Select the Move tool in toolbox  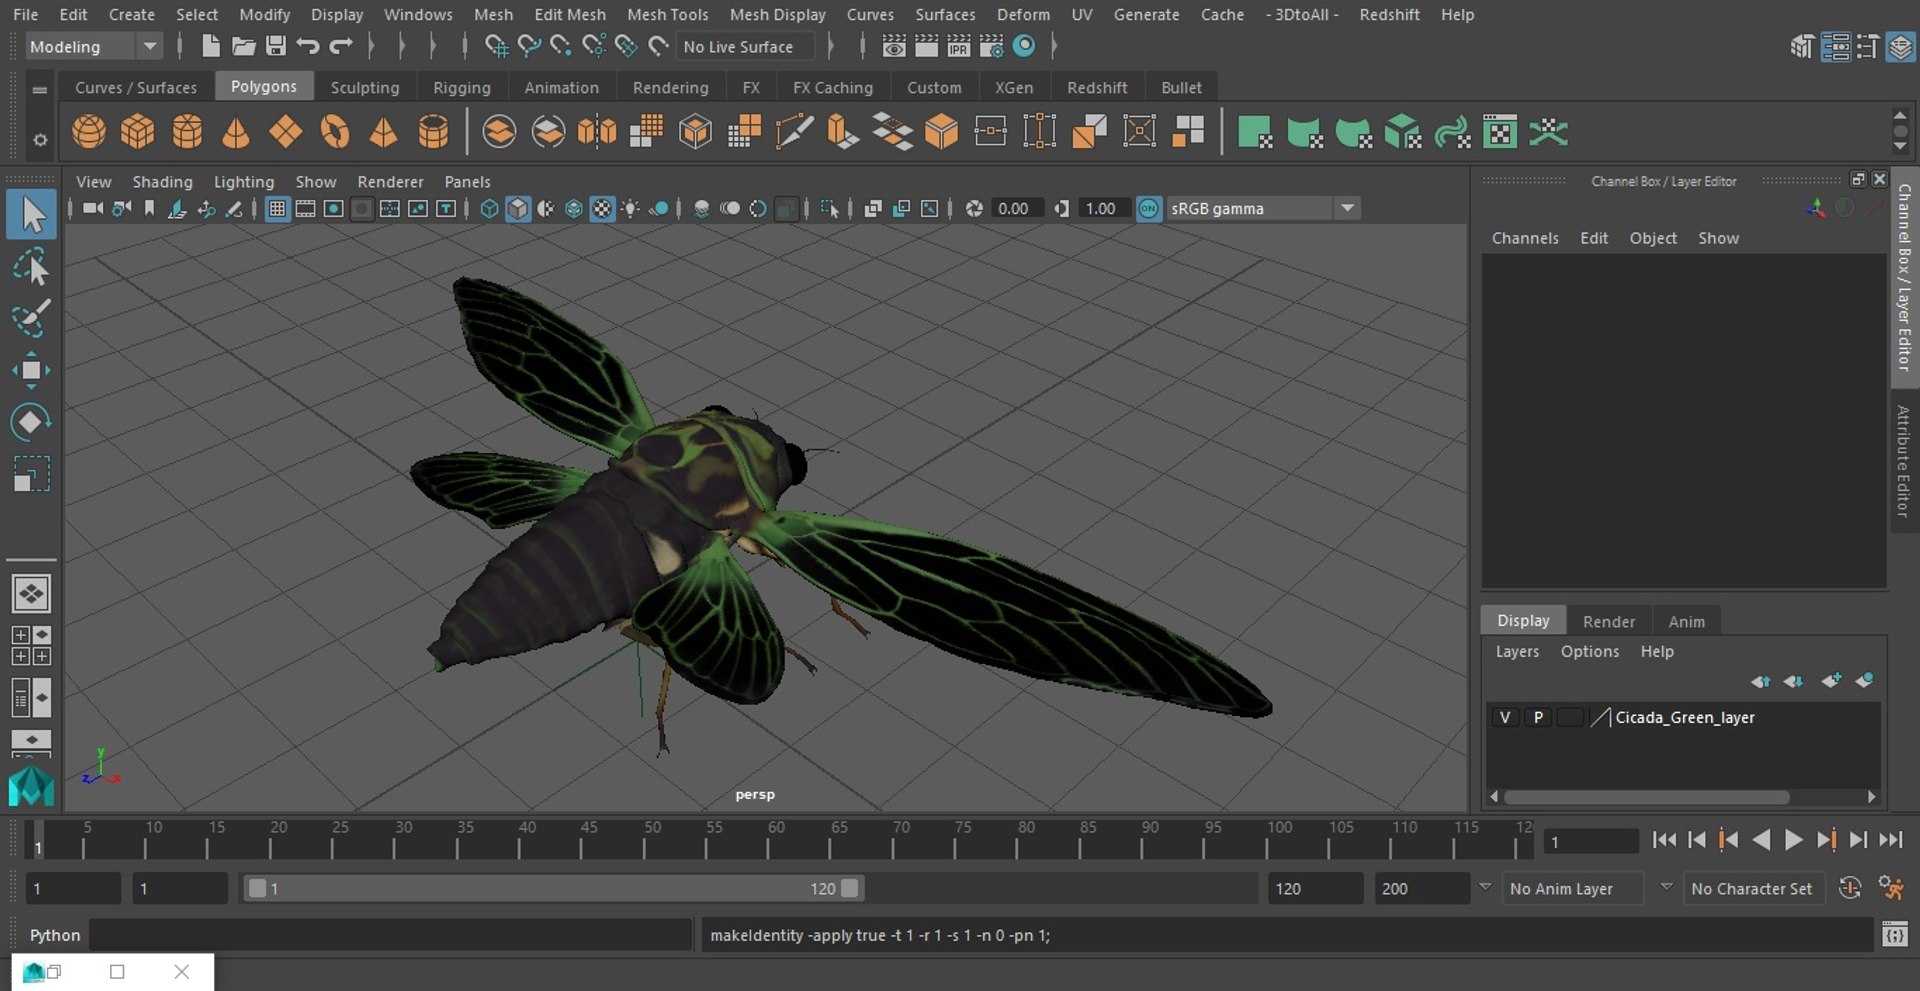click(x=31, y=370)
